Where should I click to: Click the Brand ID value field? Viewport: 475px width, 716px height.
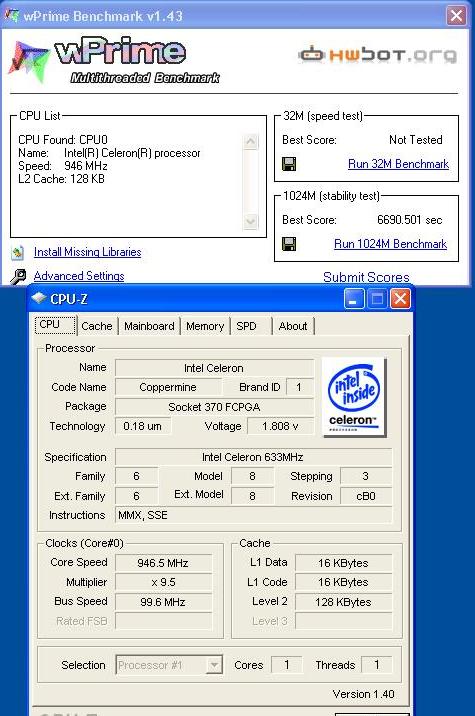coord(300,387)
